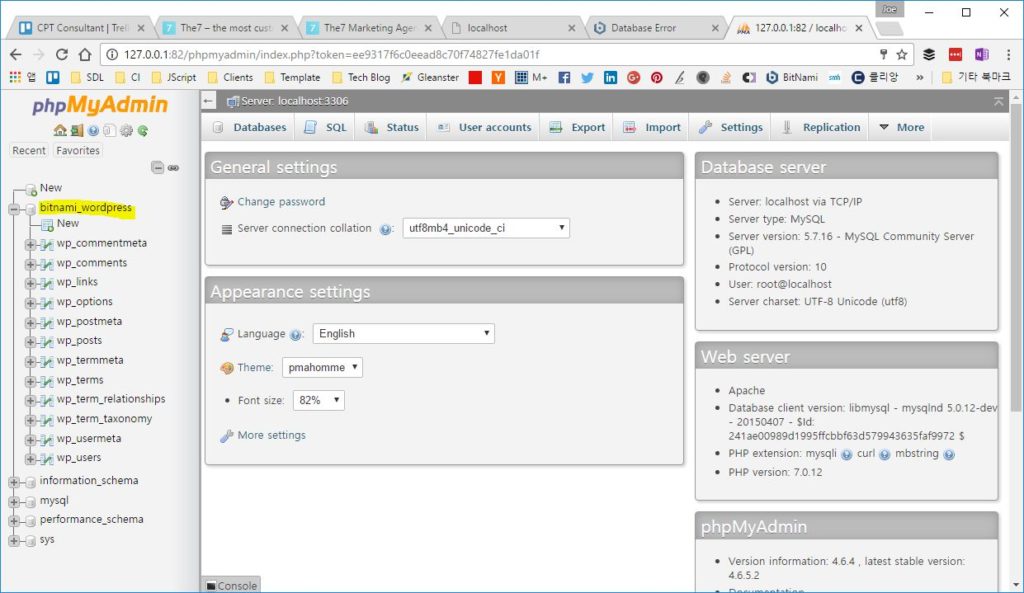Click help icon next to Language label
Image resolution: width=1024 pixels, height=593 pixels.
(296, 335)
